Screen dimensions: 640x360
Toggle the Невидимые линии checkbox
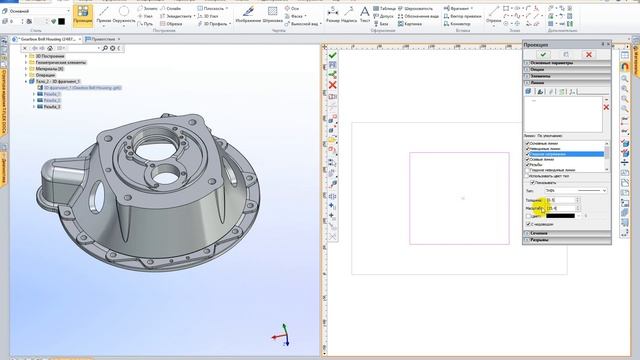[527, 149]
